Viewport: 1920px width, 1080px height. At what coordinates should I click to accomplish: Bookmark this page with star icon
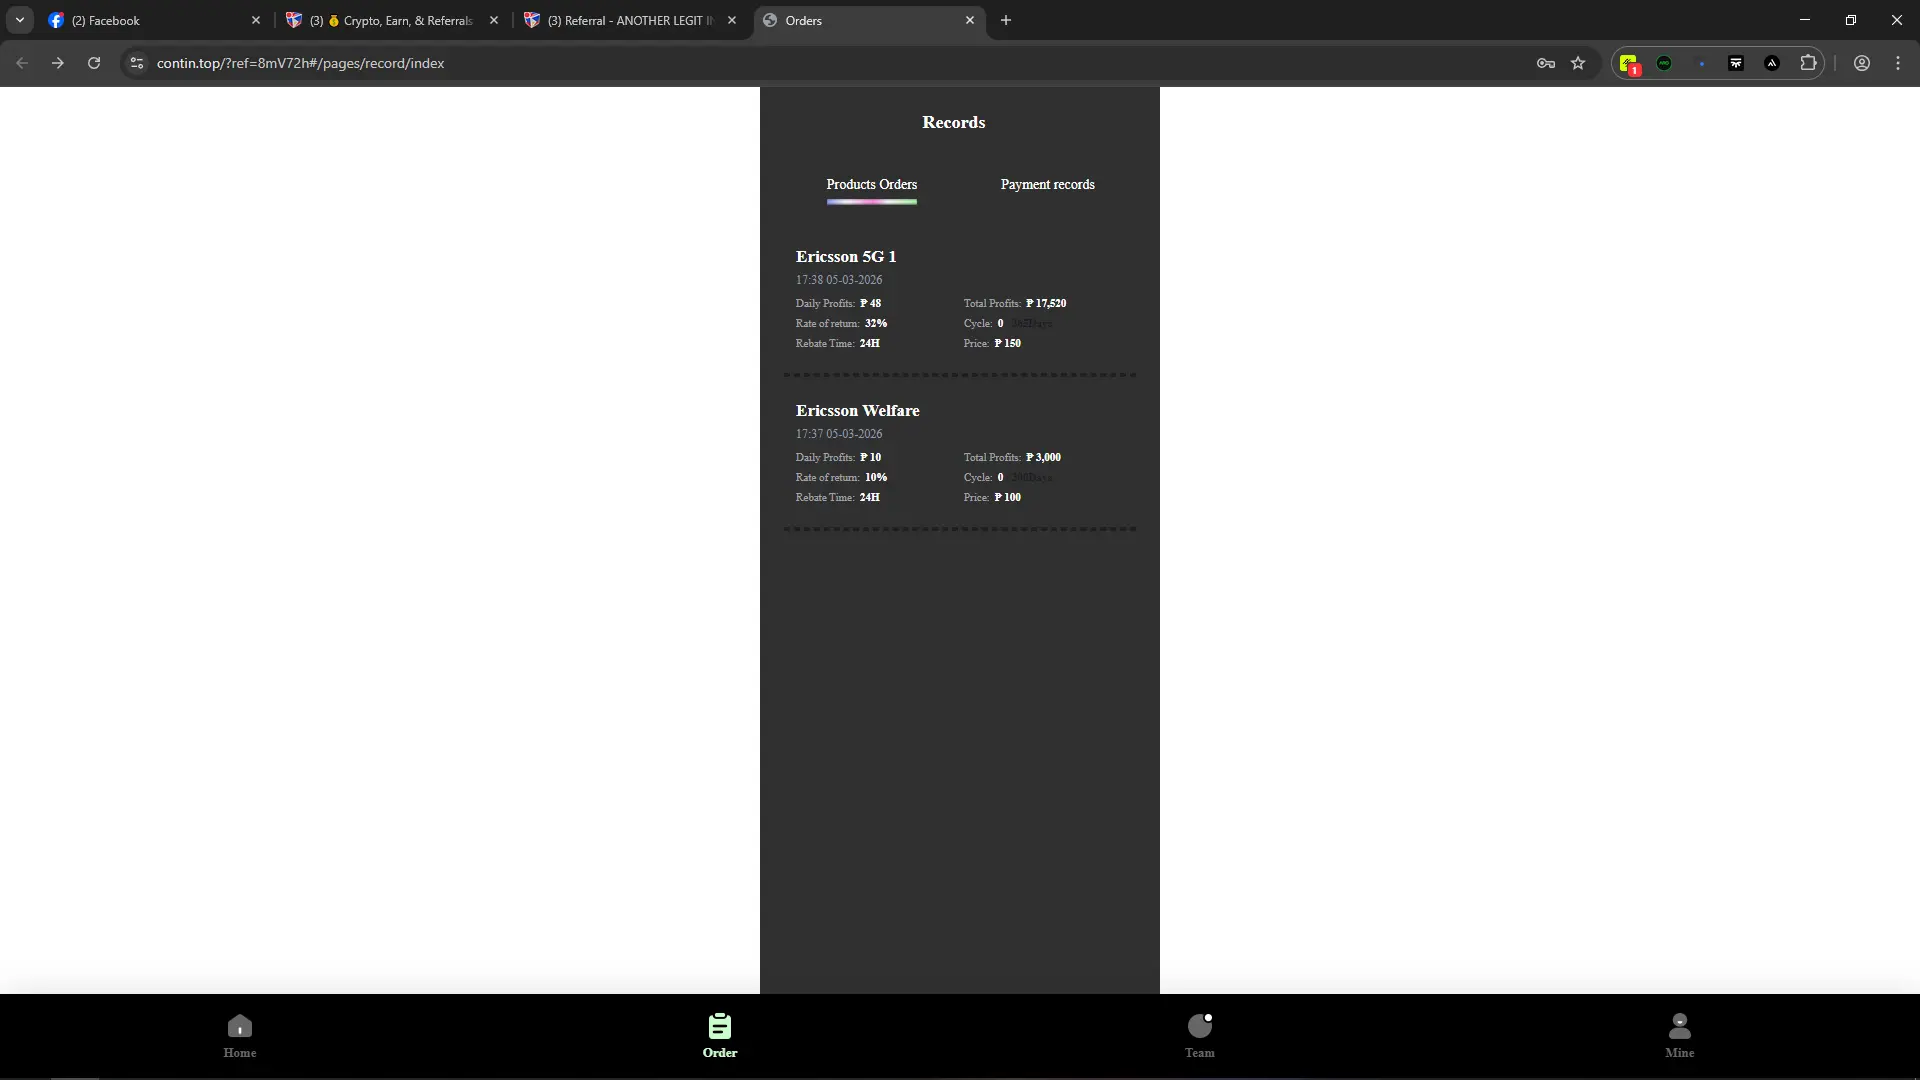1578,63
